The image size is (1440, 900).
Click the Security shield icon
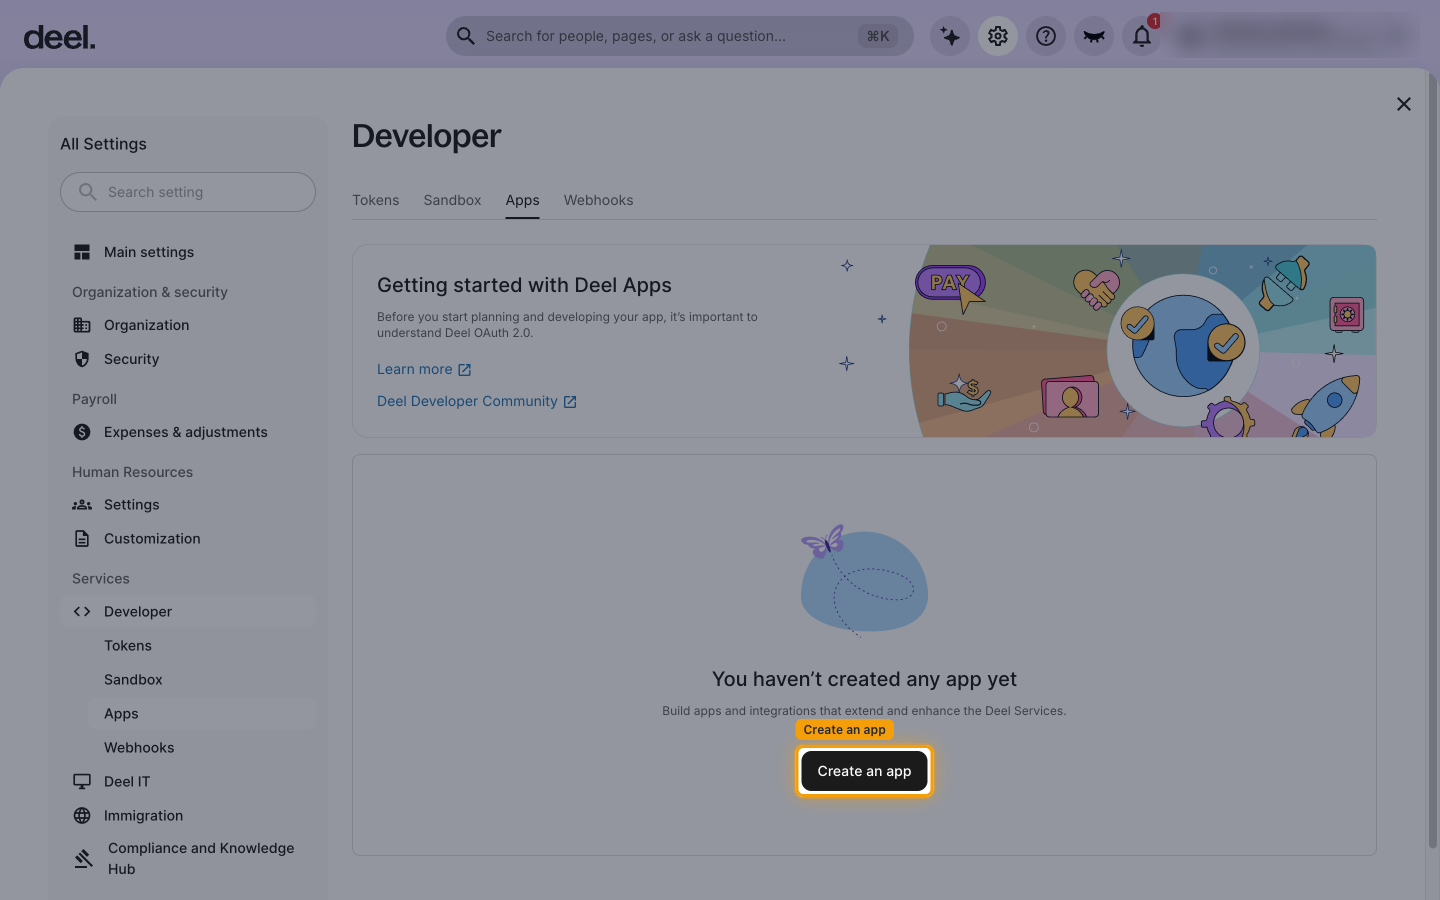pyautogui.click(x=82, y=359)
